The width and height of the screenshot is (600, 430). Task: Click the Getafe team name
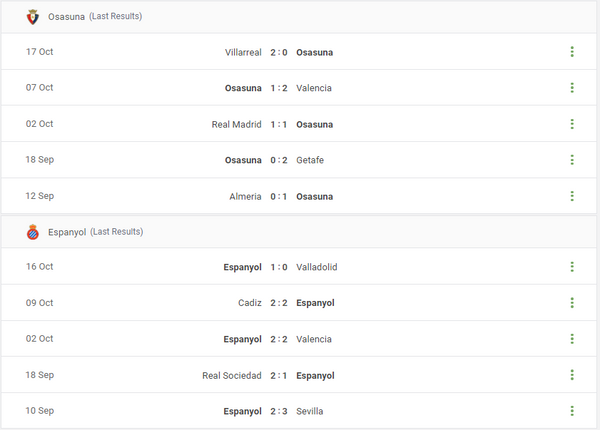click(x=310, y=160)
